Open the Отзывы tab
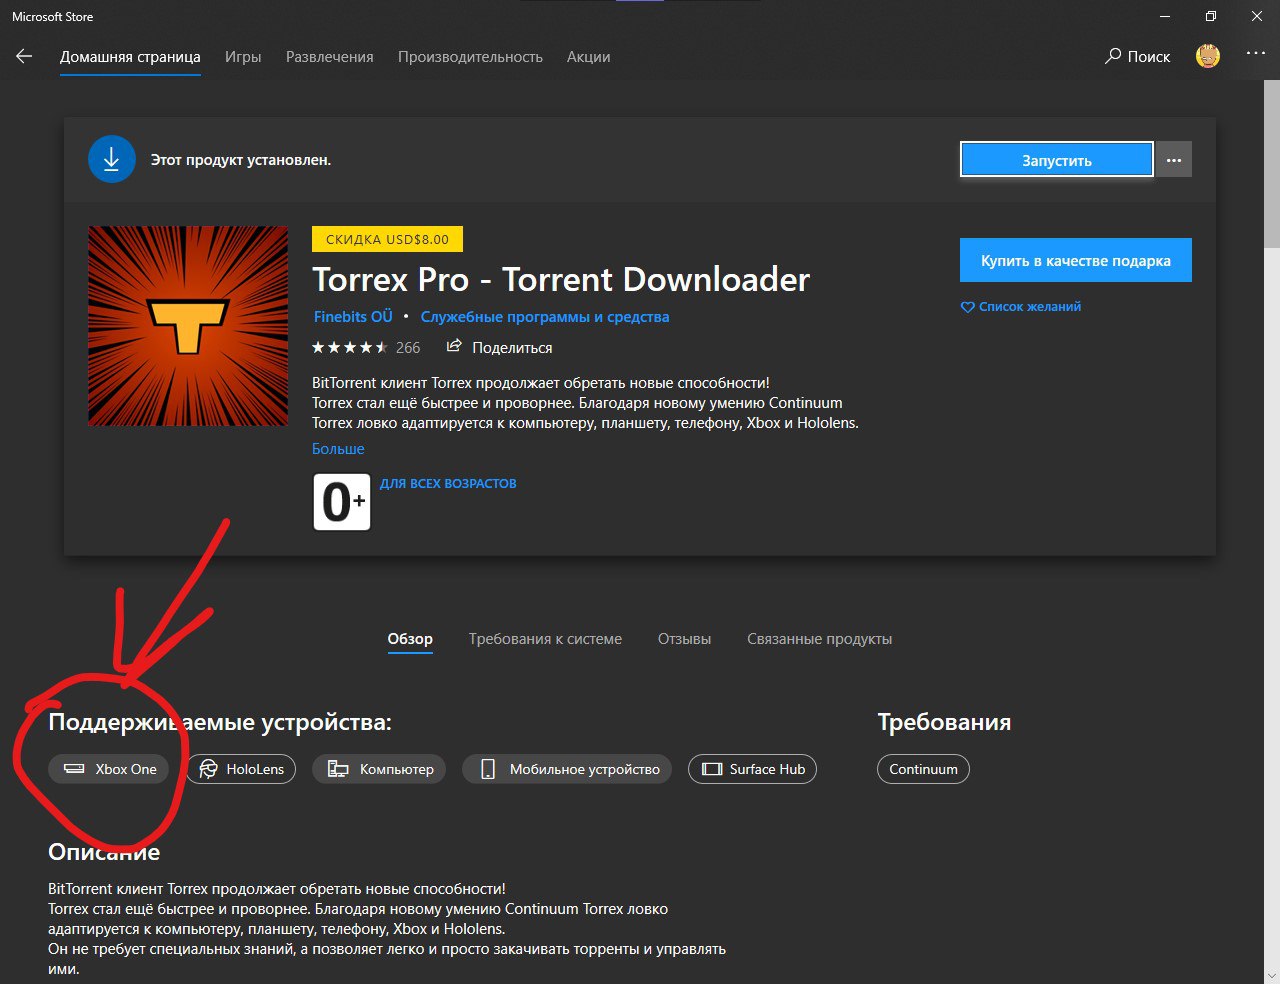Viewport: 1280px width, 984px height. click(x=684, y=639)
